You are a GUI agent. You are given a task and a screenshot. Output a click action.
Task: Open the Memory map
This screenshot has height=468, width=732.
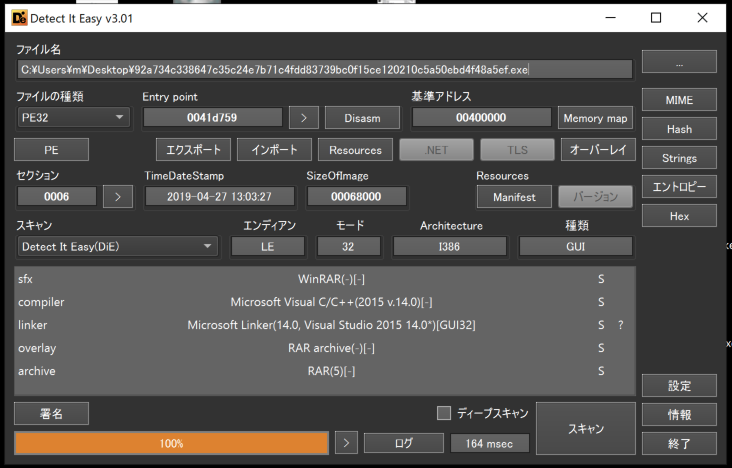click(x=595, y=118)
